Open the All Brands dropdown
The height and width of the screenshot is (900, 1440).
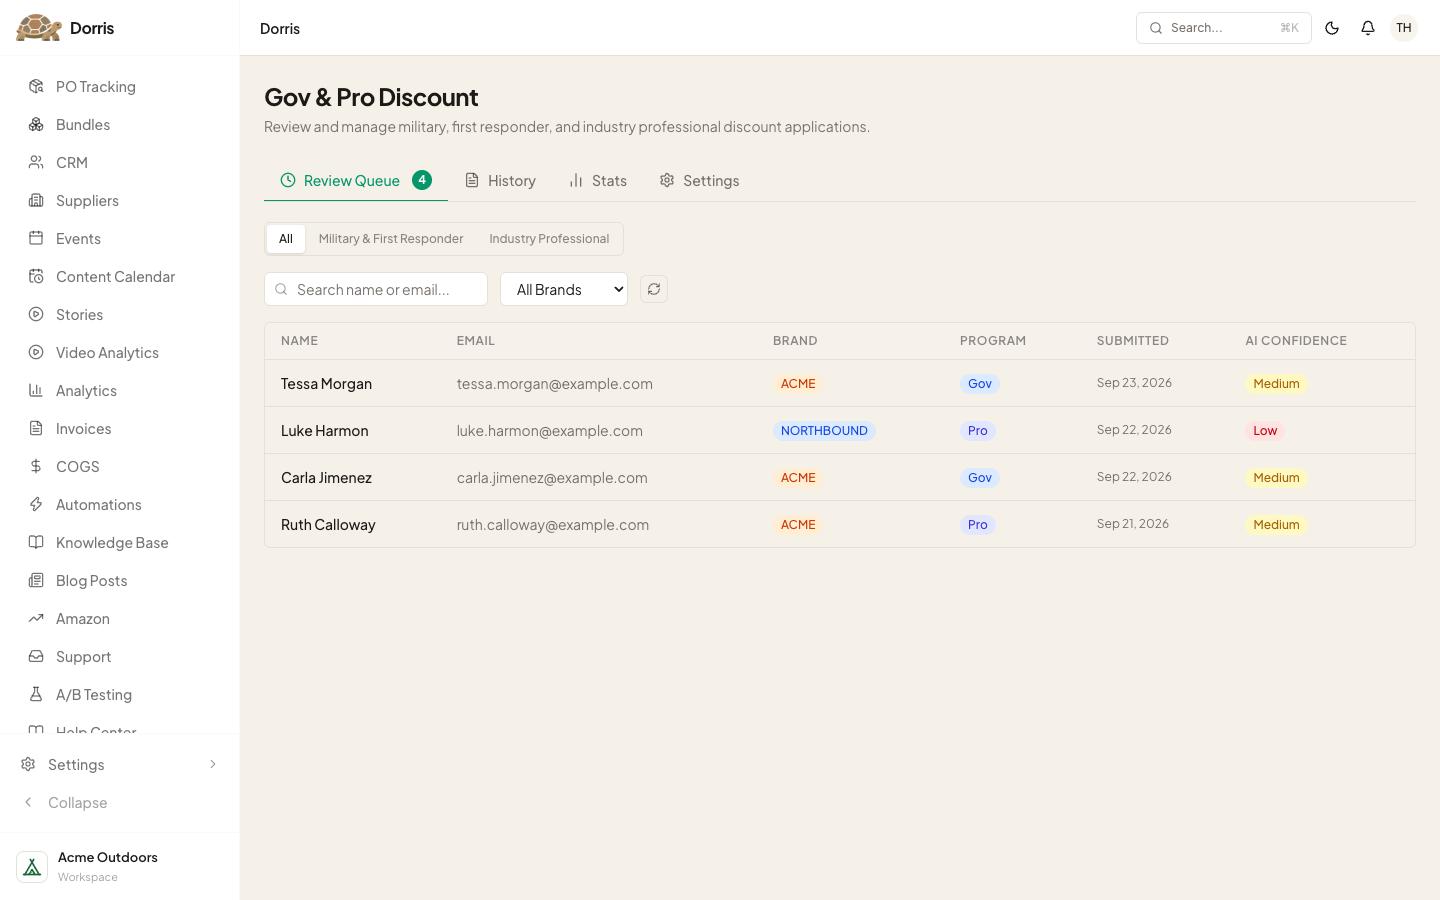tap(564, 289)
